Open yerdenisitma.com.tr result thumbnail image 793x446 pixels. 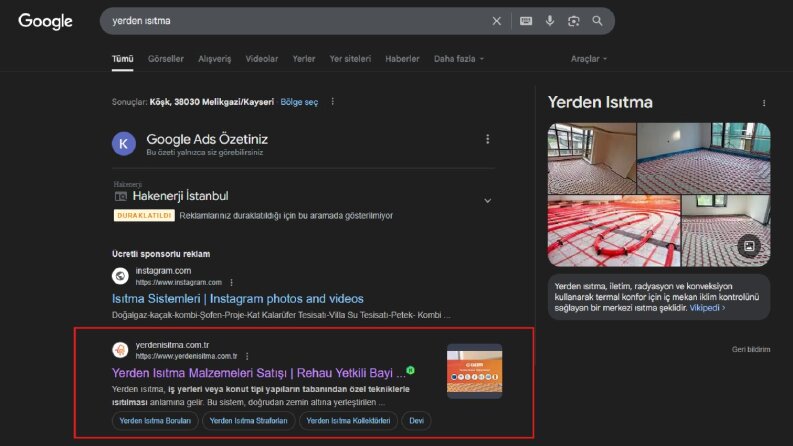point(474,371)
